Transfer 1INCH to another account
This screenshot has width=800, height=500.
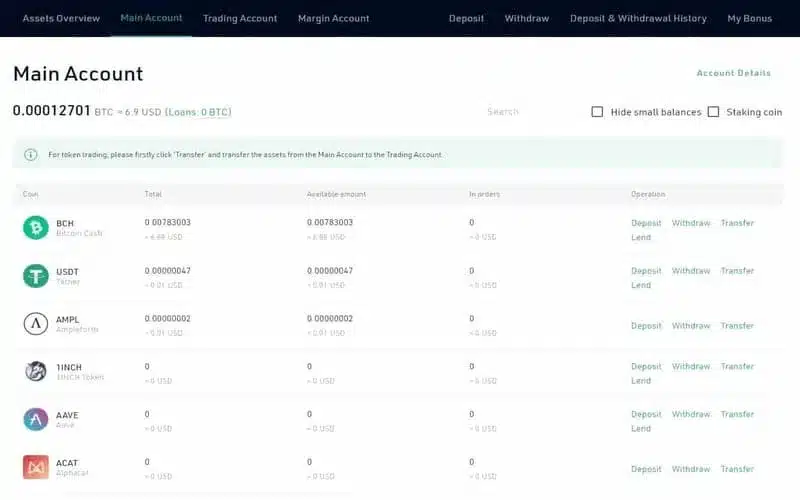click(737, 366)
